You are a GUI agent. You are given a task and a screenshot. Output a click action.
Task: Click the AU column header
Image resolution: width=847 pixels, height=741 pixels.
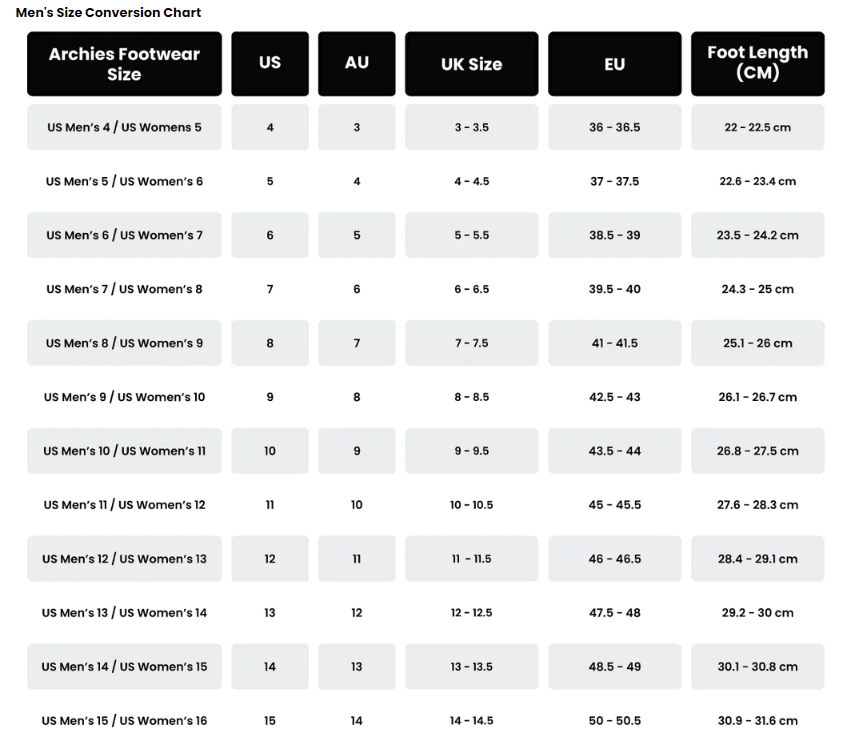coord(357,63)
